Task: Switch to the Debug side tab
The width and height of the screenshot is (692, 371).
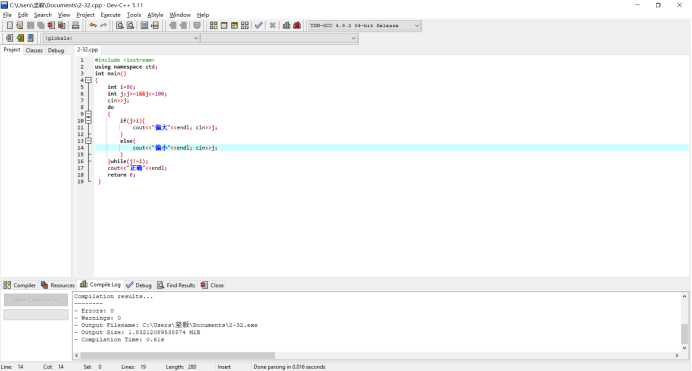Action: coord(56,50)
